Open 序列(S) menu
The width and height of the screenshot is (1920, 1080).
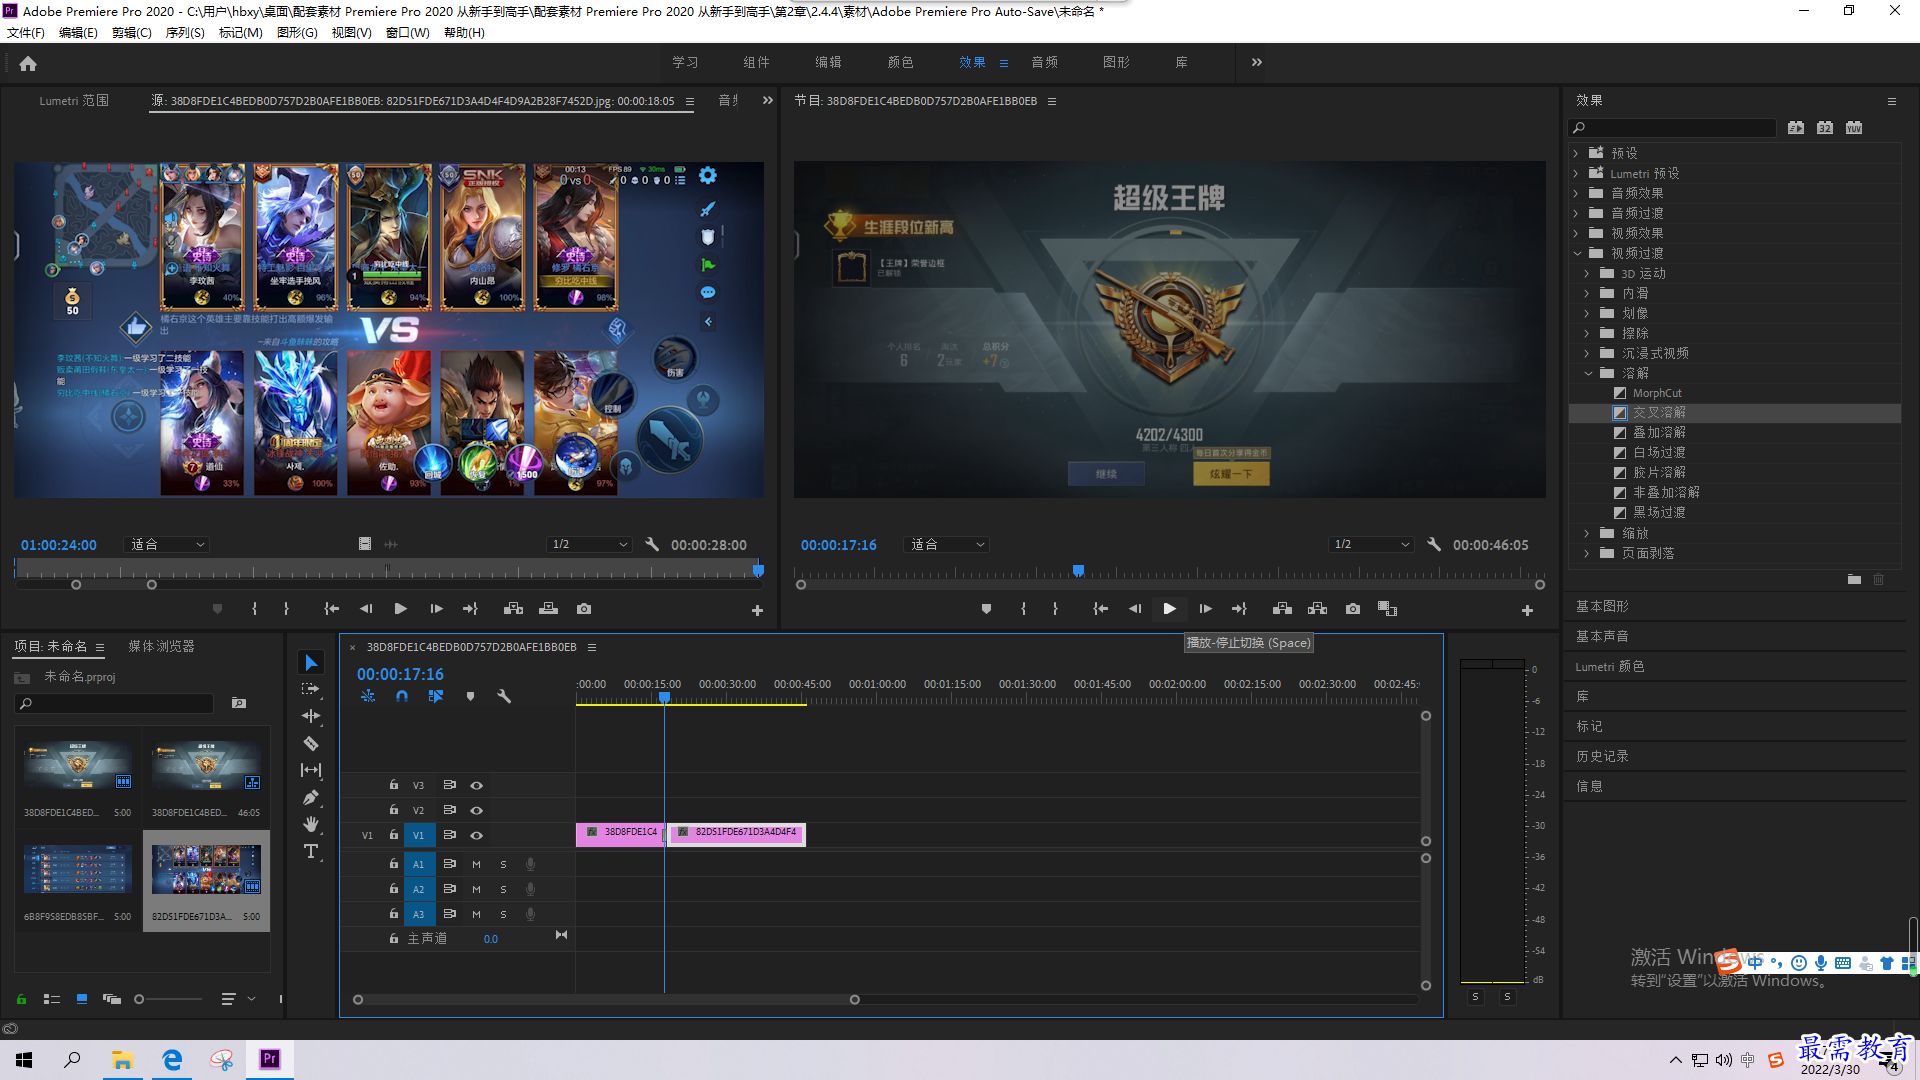(185, 32)
